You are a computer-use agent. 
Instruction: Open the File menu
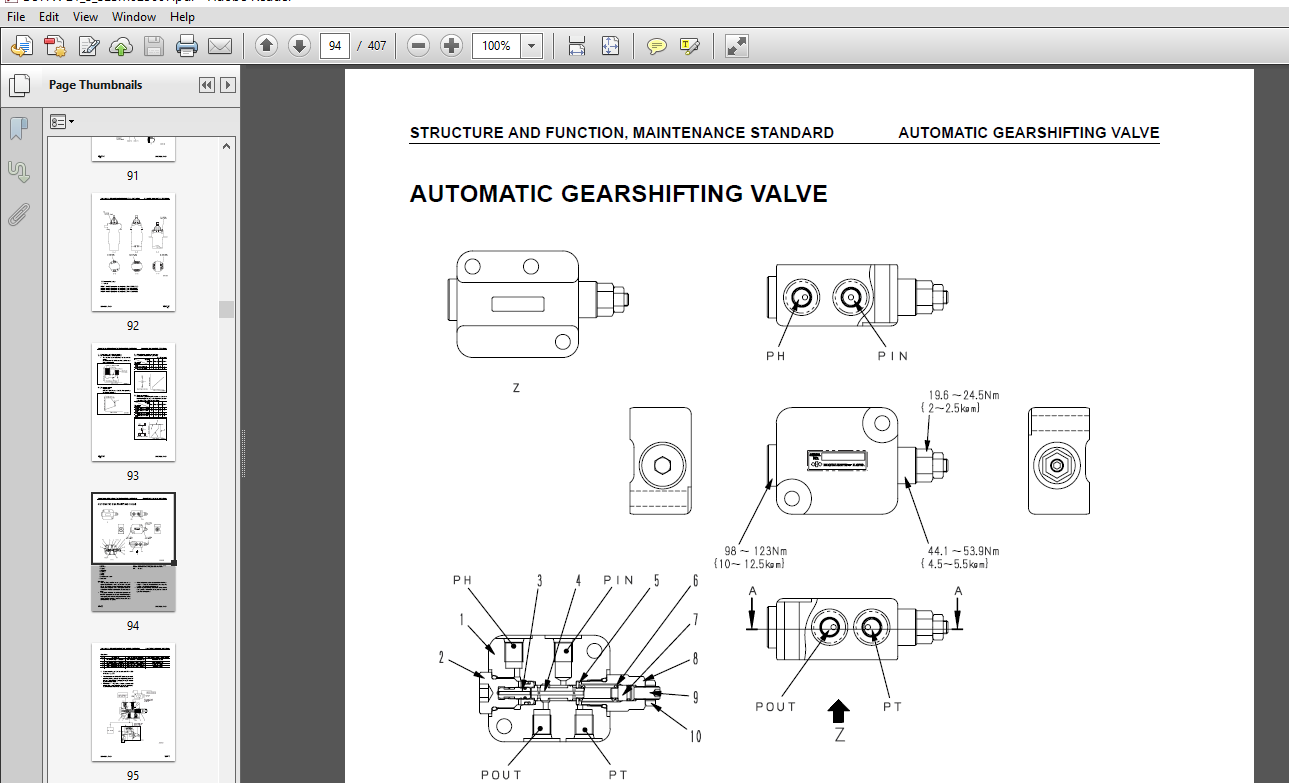point(17,17)
